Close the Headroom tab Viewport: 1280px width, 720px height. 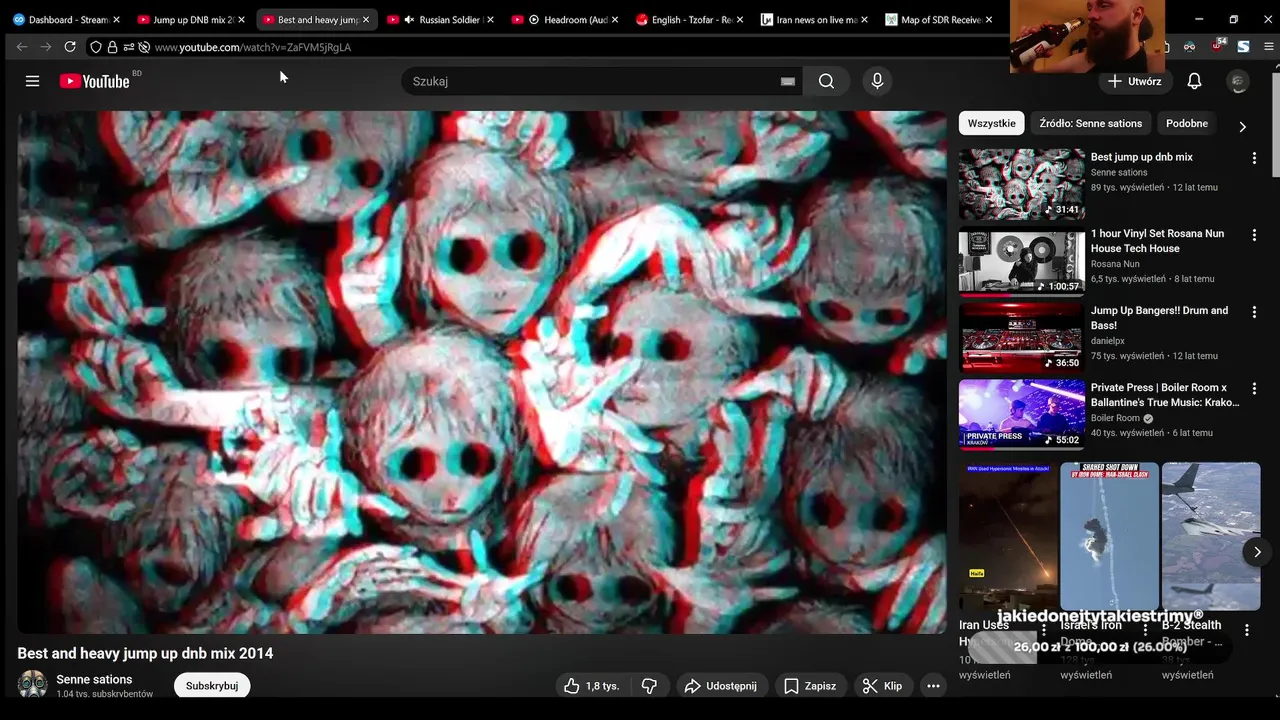tap(616, 20)
